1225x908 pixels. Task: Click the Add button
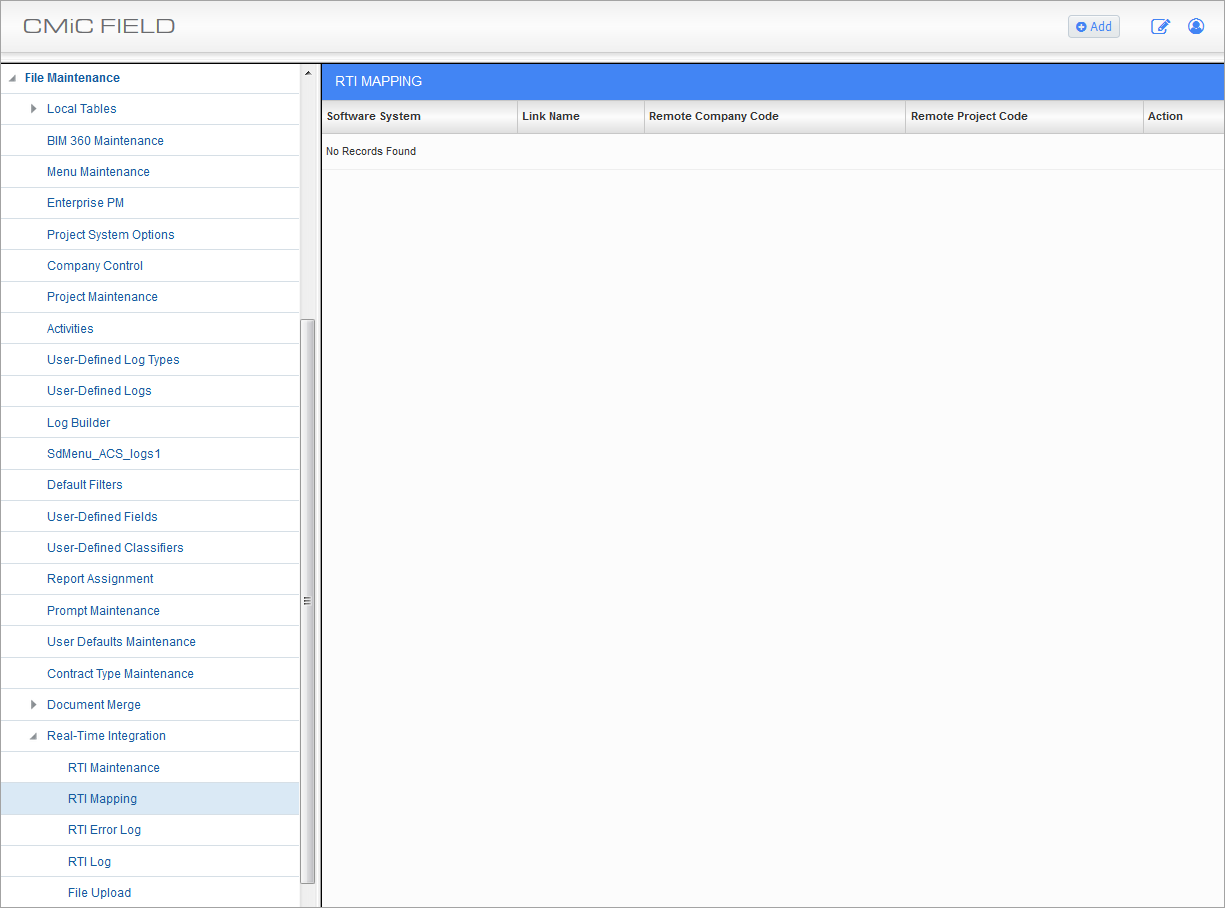1093,26
